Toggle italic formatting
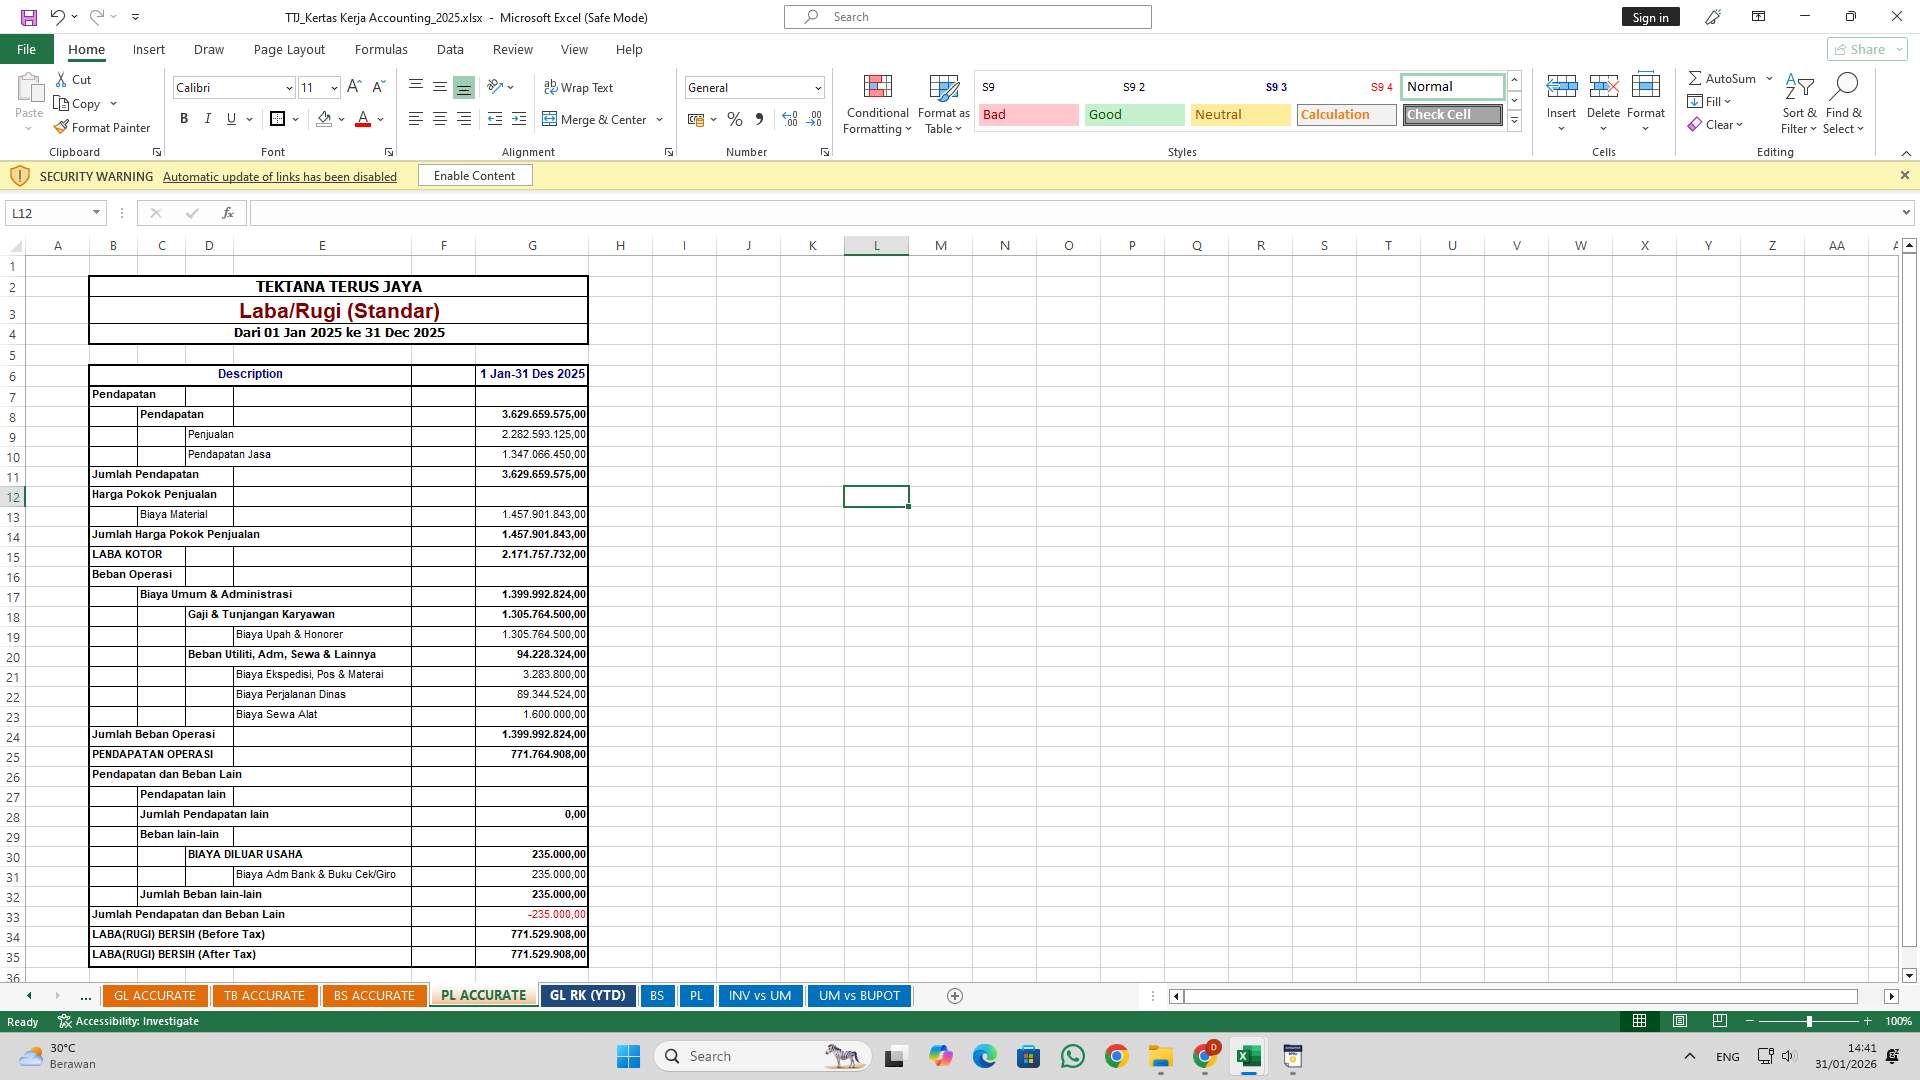This screenshot has width=1920, height=1080. (207, 118)
